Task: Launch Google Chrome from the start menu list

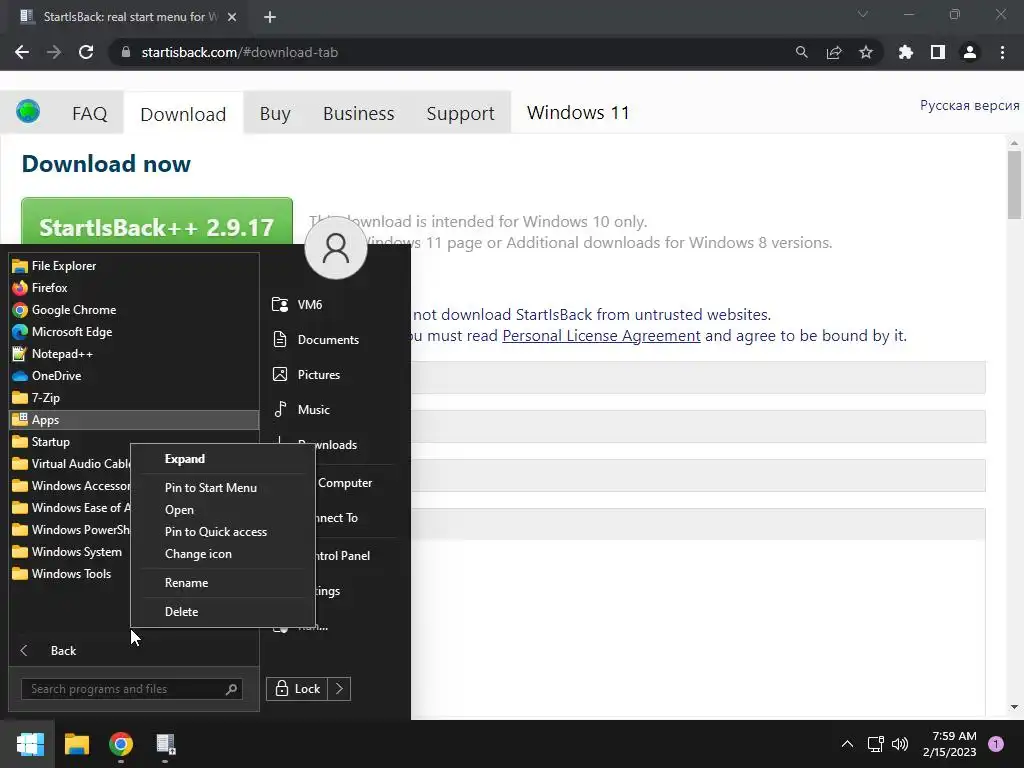Action: pyautogui.click(x=134, y=310)
